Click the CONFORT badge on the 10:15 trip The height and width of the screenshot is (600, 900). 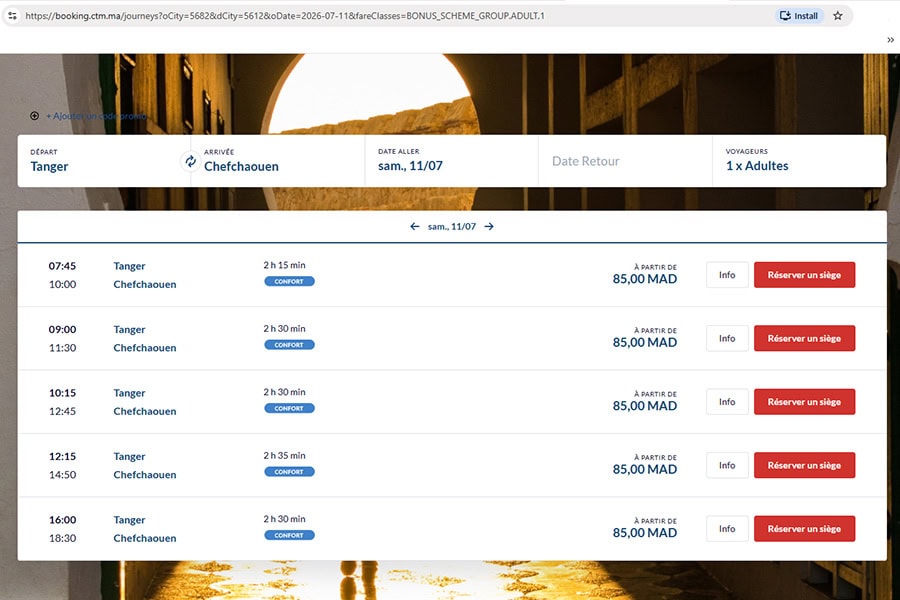[x=289, y=408]
